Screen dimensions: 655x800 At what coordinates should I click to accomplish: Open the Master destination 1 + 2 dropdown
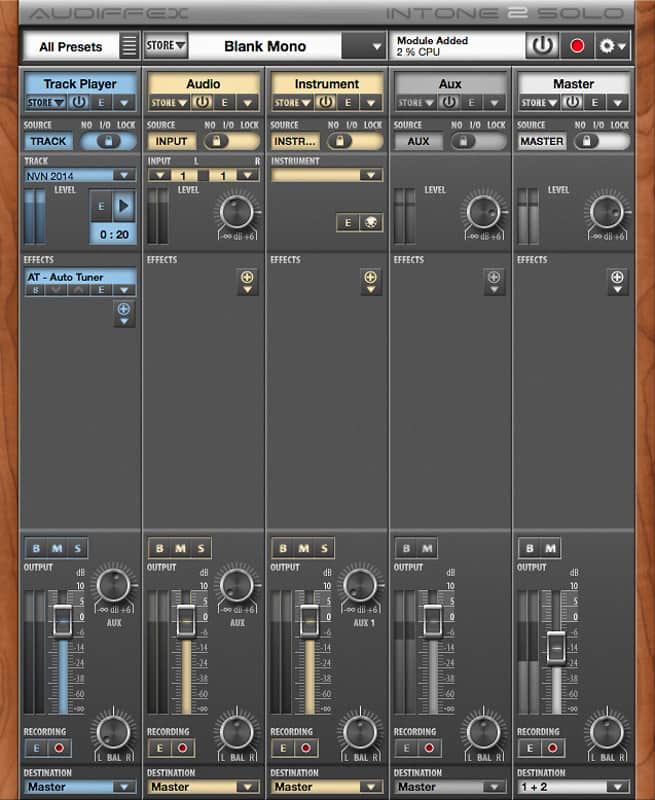[x=618, y=787]
